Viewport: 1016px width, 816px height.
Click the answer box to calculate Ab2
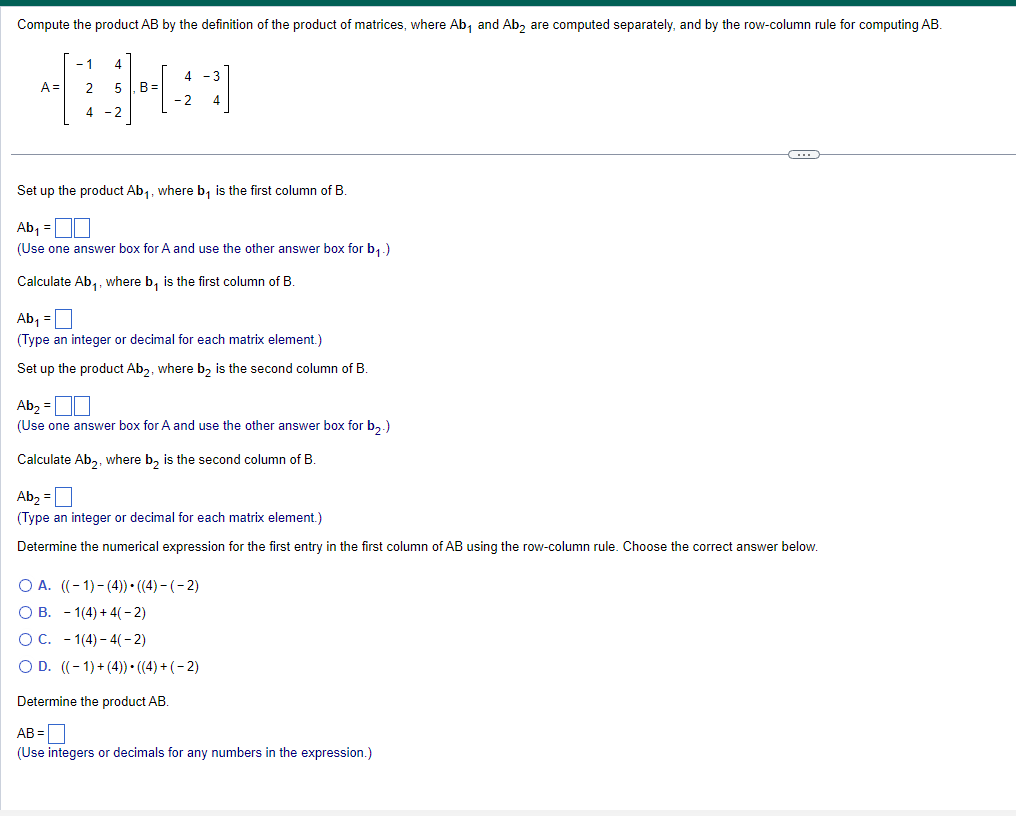[x=63, y=495]
